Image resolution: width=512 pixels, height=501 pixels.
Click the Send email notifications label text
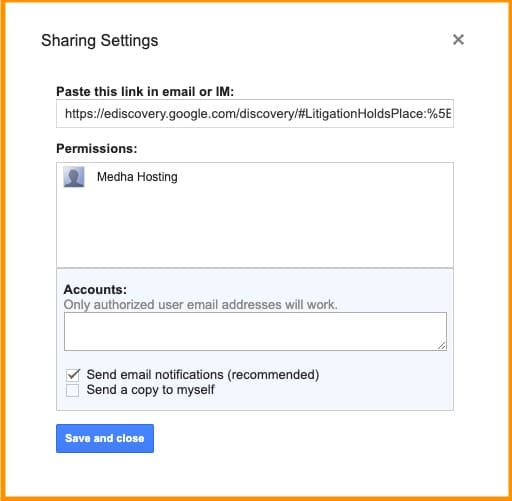pos(203,375)
